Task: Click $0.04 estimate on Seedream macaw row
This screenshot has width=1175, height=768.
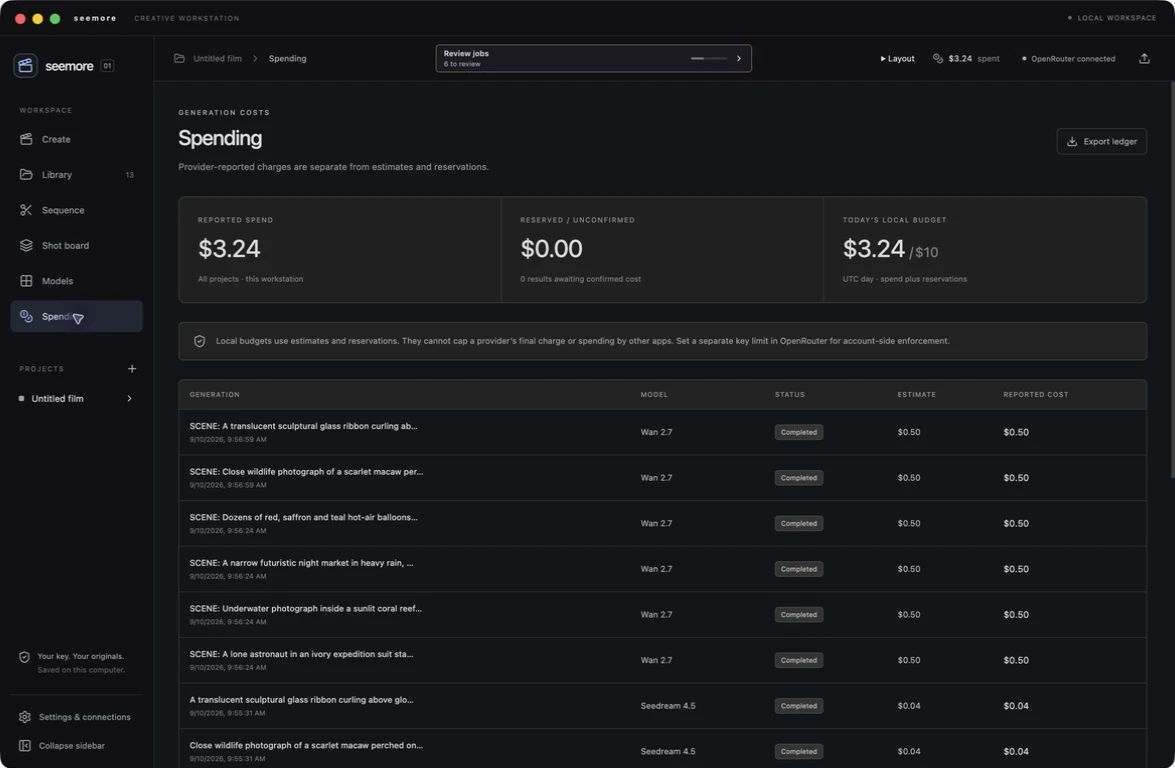Action: point(909,752)
